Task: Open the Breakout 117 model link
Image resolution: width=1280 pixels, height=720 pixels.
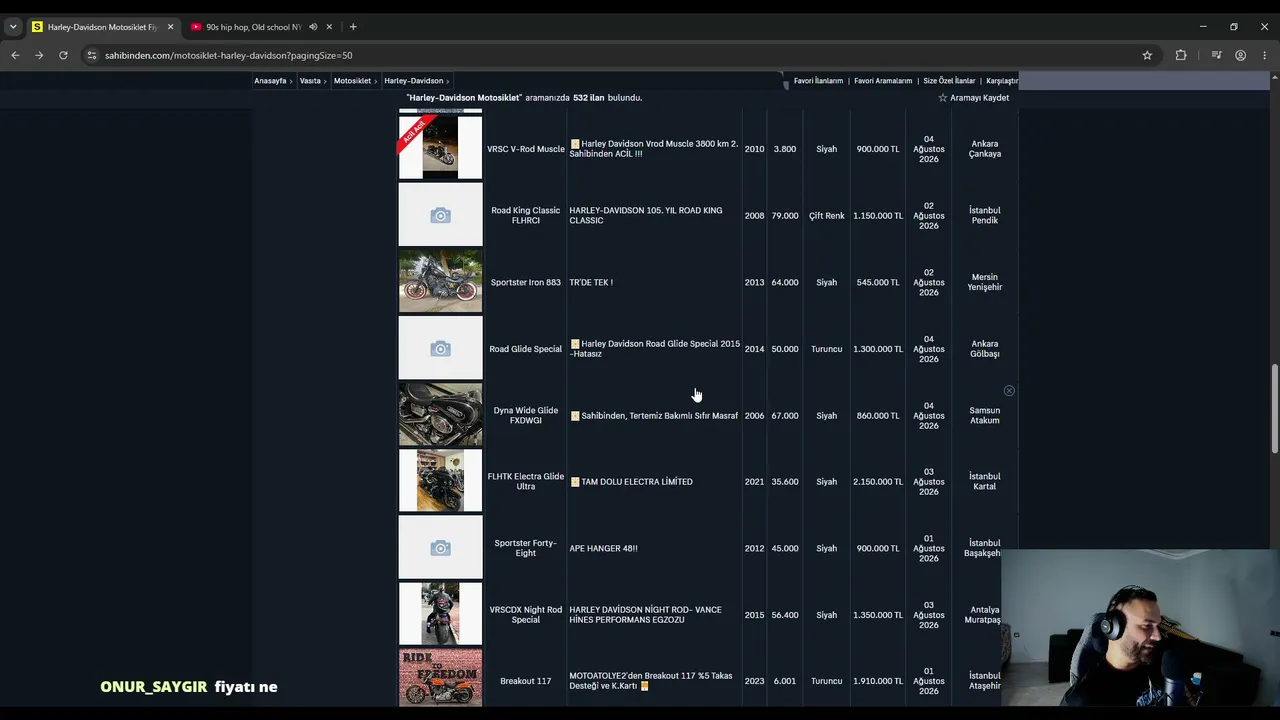Action: click(526, 681)
